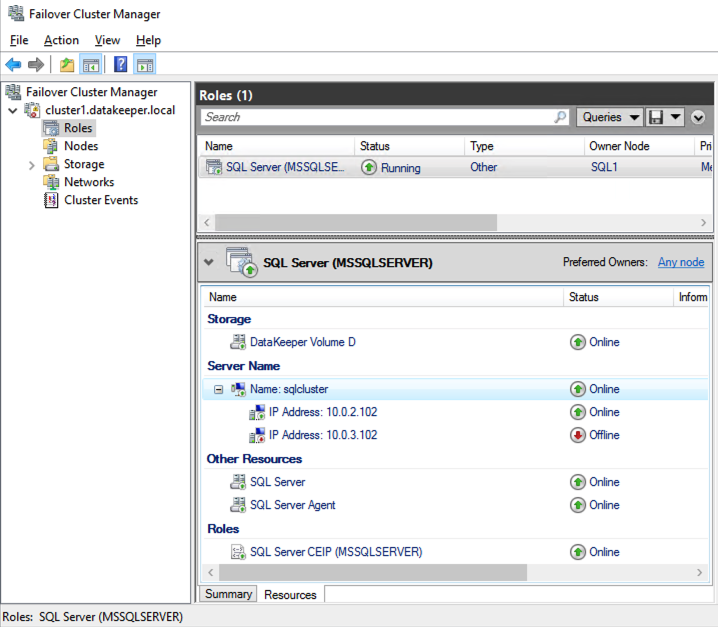Click the Nodes tree icon

point(51,146)
